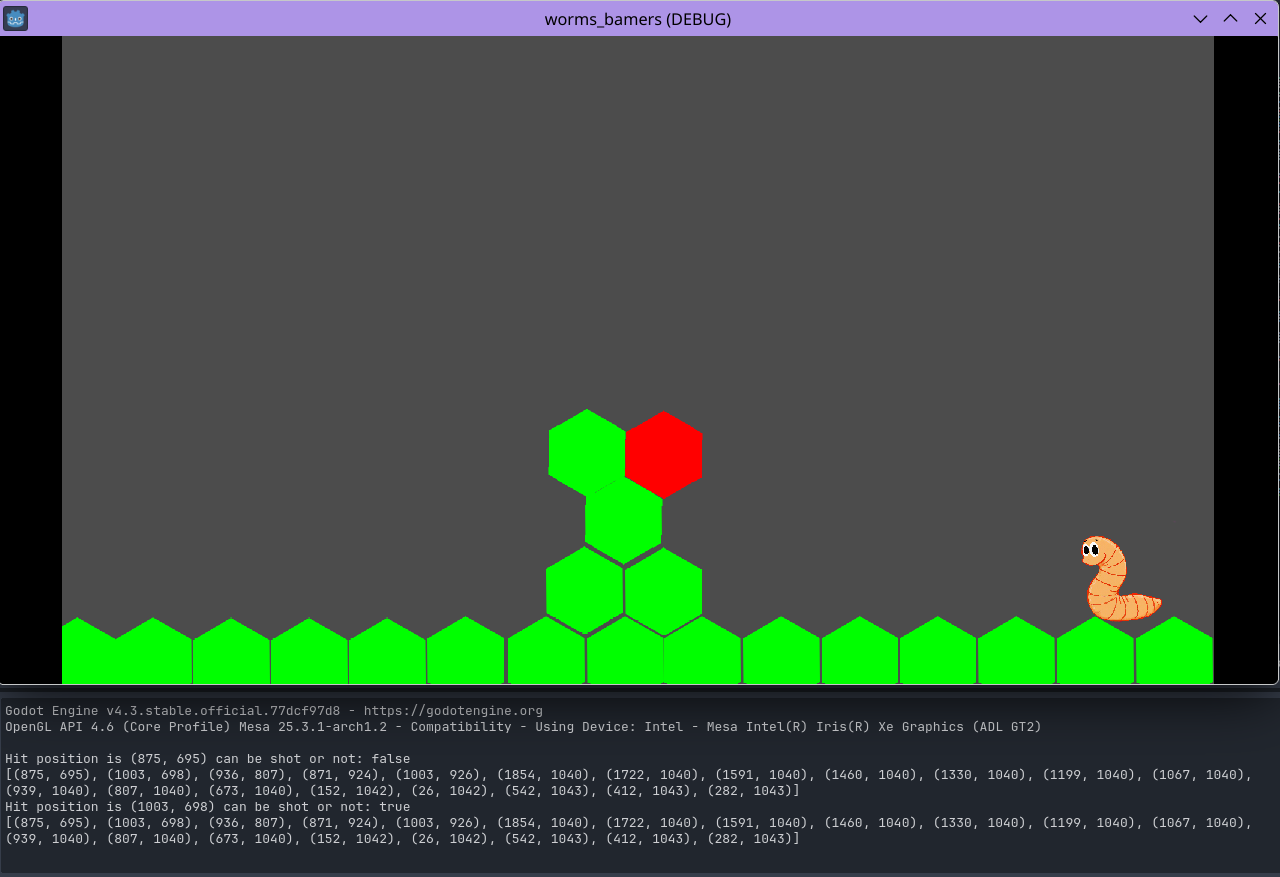Click the worms_bamers (DEBUG) title text
1280x877 pixels.
click(x=637, y=19)
